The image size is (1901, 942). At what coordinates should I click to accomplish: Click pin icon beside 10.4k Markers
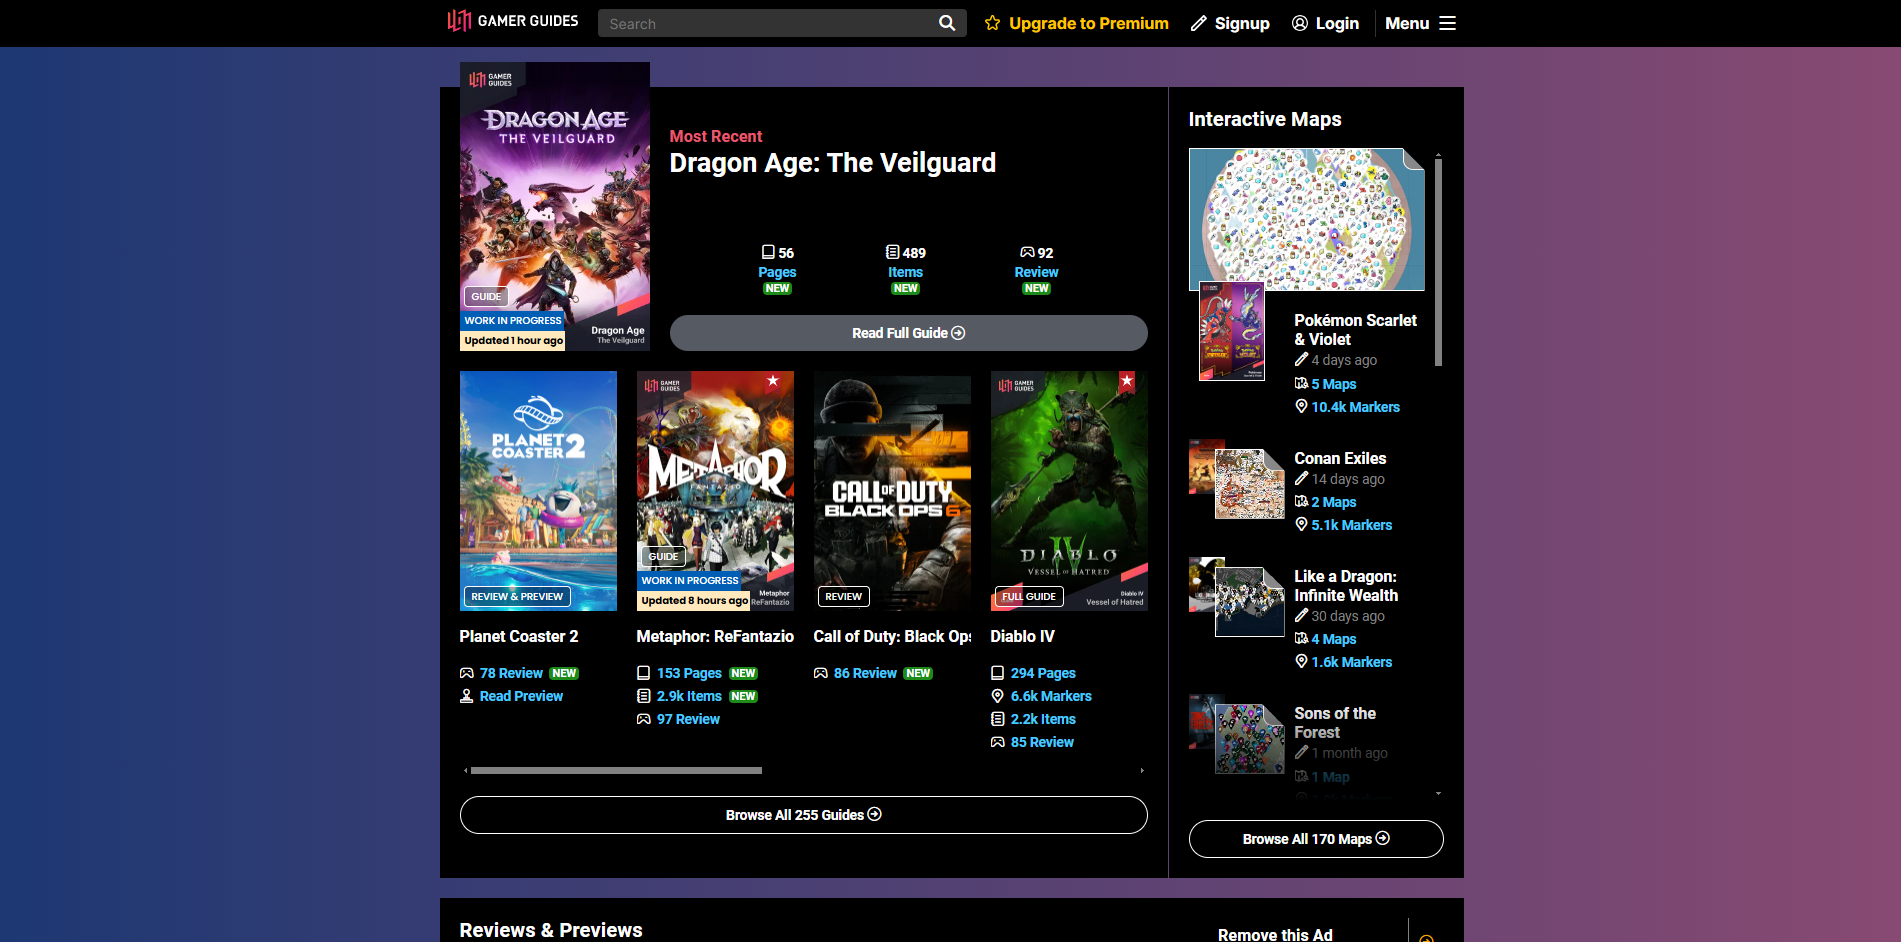coord(1301,406)
